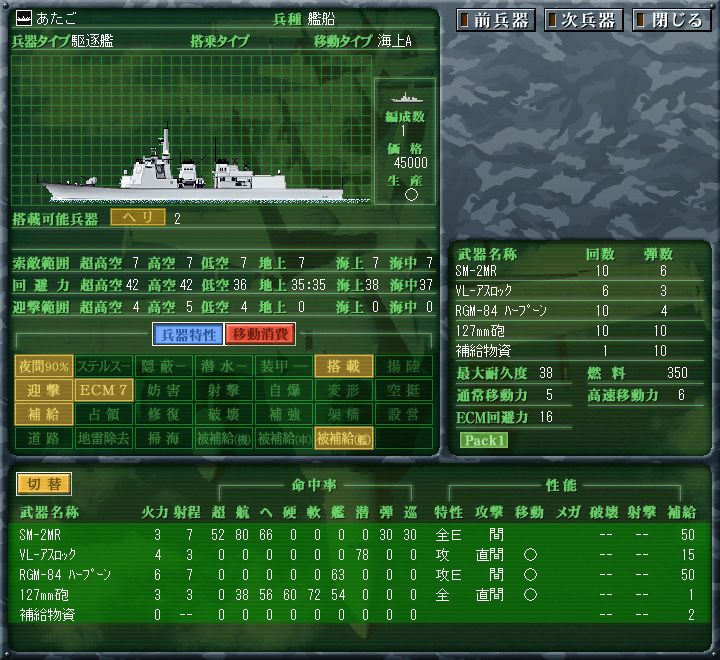Go to 次兵器 next weapon
Screen dimensions: 720x660
583,20
